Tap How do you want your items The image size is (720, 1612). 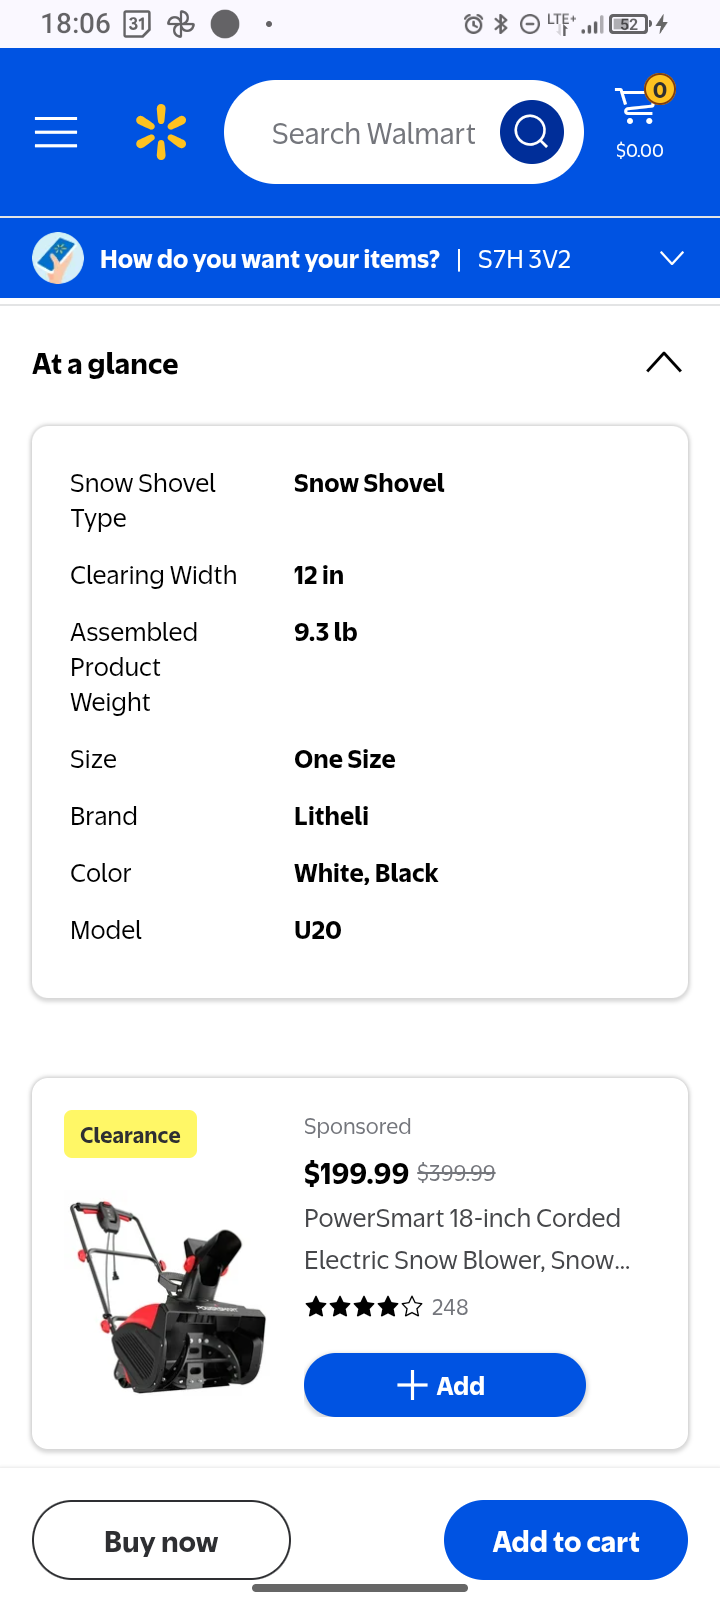pyautogui.click(x=270, y=260)
